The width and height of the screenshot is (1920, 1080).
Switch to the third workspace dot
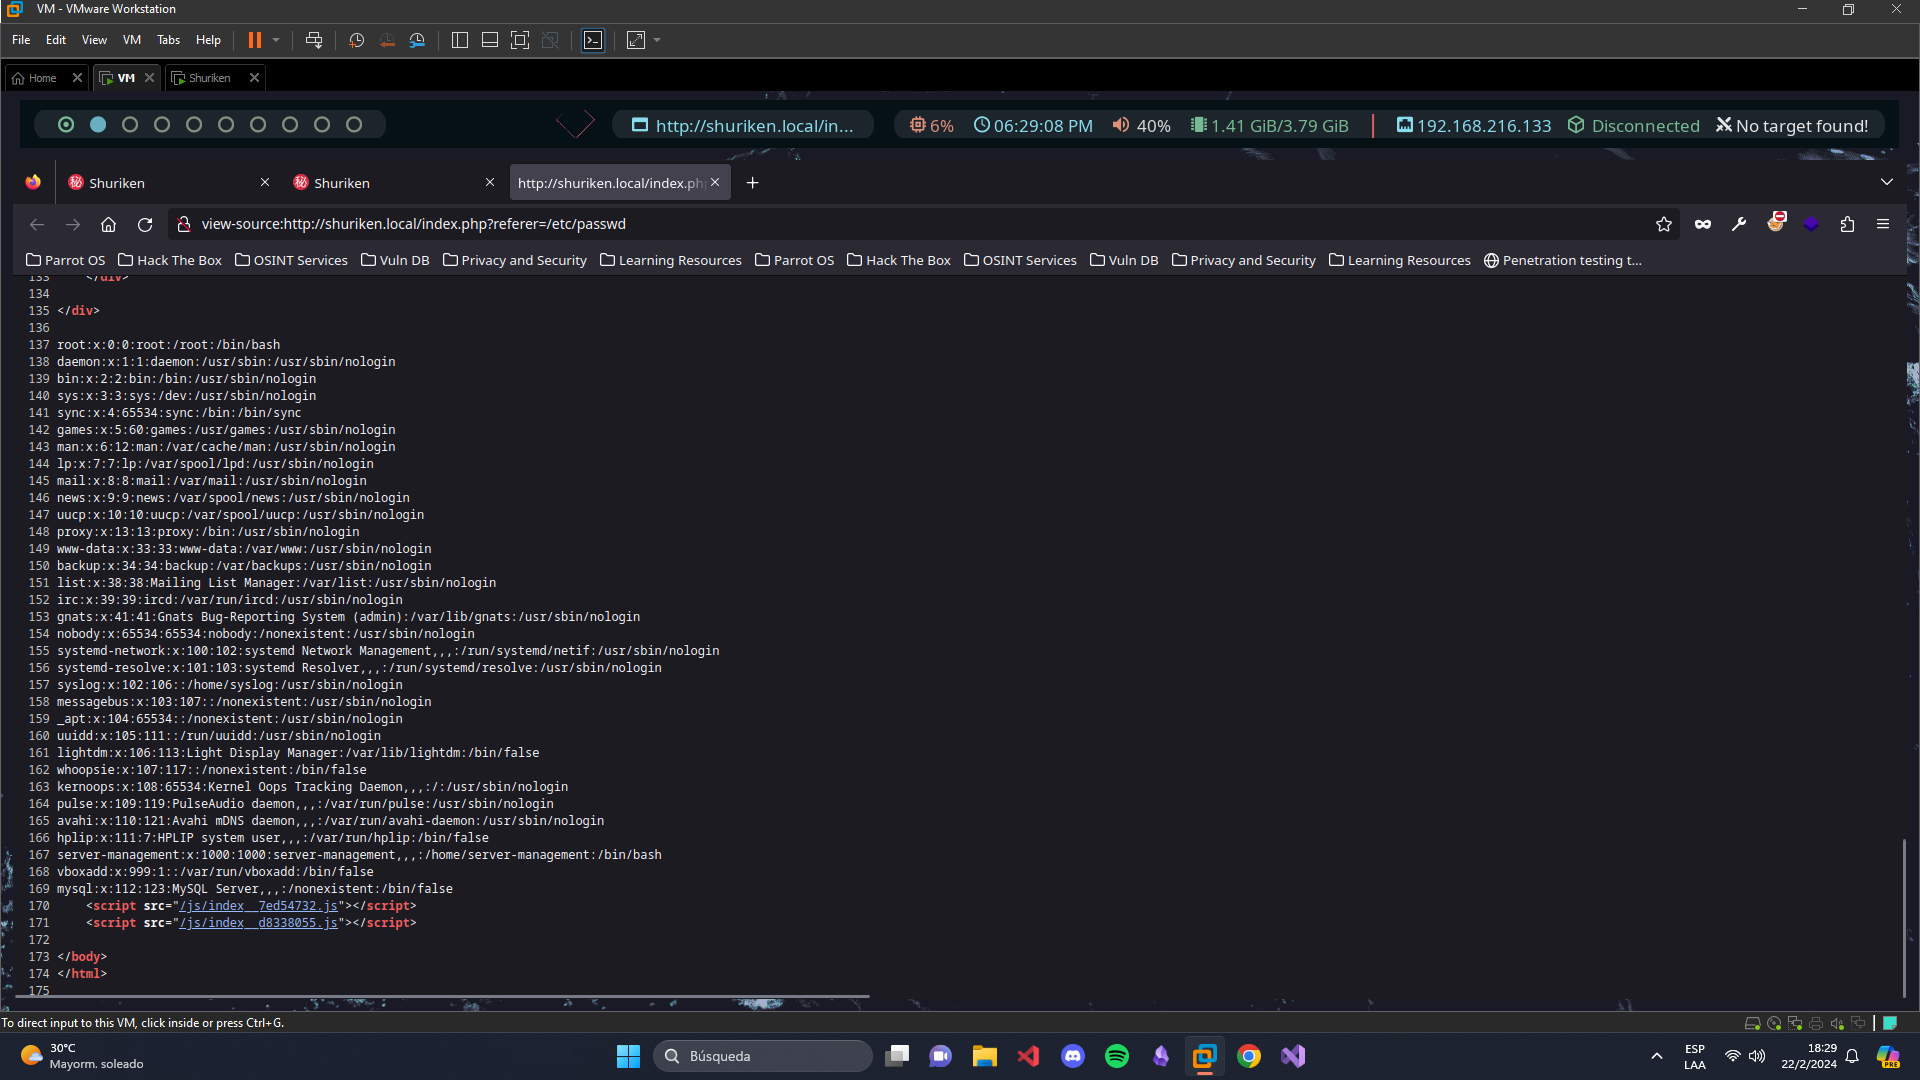click(x=130, y=125)
